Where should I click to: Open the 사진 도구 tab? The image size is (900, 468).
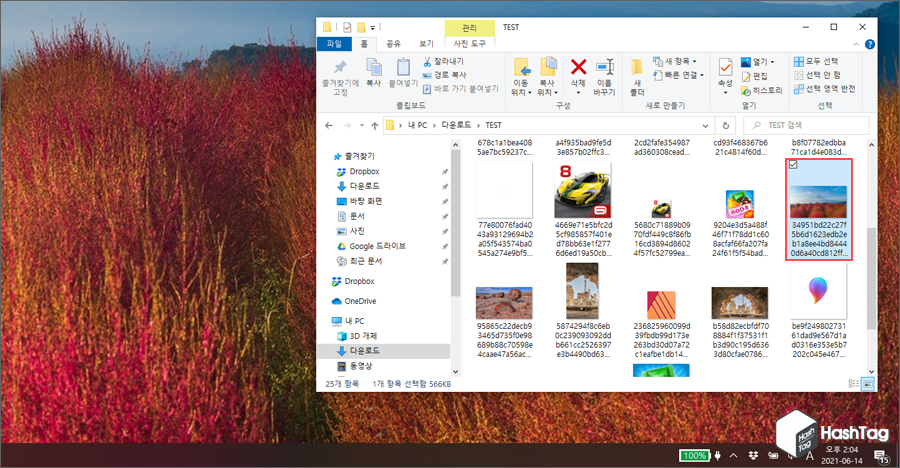pyautogui.click(x=470, y=44)
